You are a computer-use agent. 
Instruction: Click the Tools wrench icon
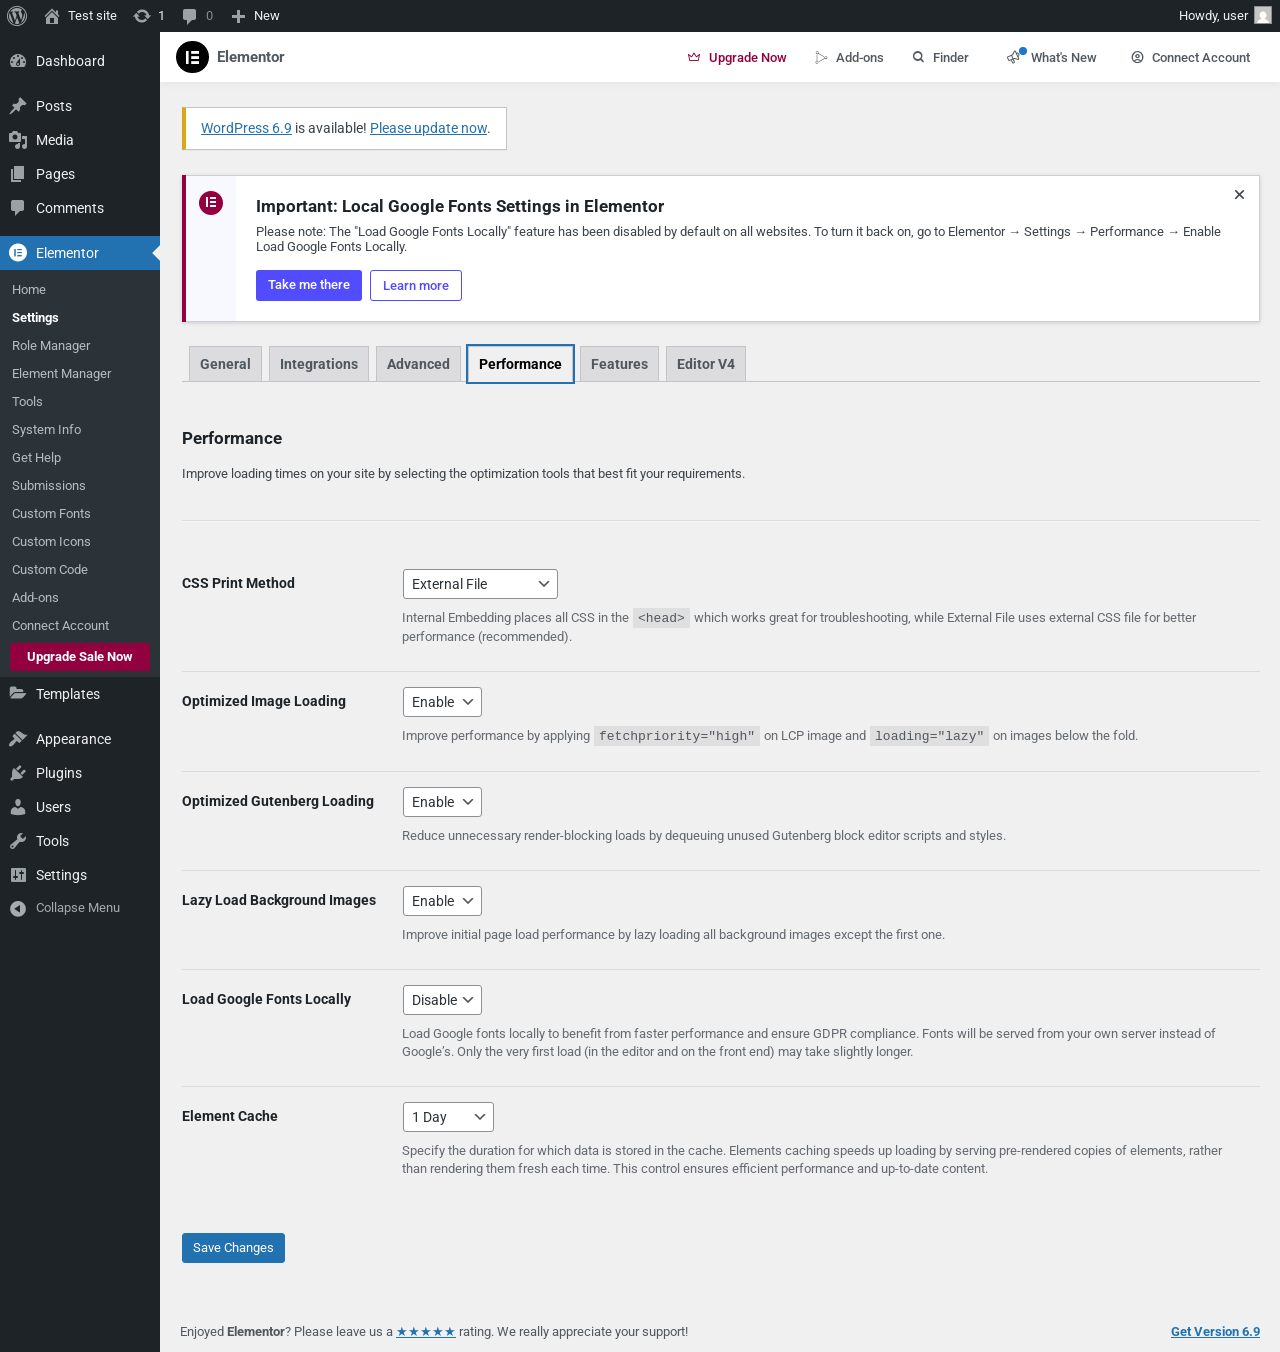[x=18, y=841]
